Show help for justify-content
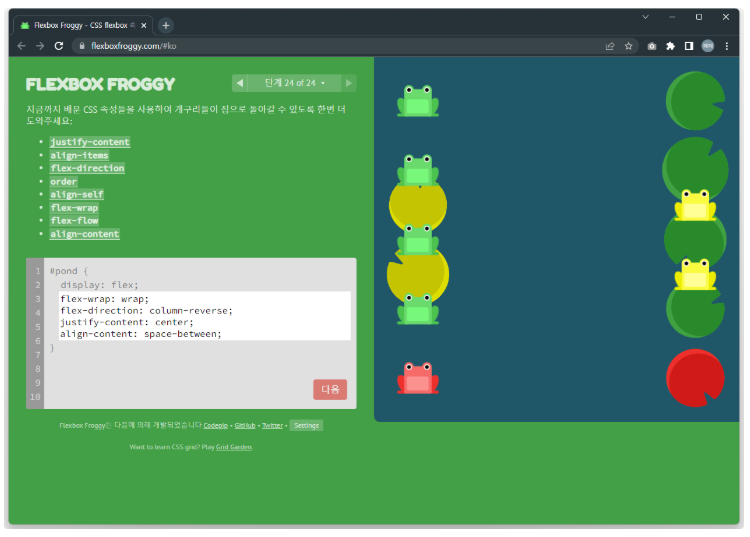The image size is (750, 537). click(90, 142)
